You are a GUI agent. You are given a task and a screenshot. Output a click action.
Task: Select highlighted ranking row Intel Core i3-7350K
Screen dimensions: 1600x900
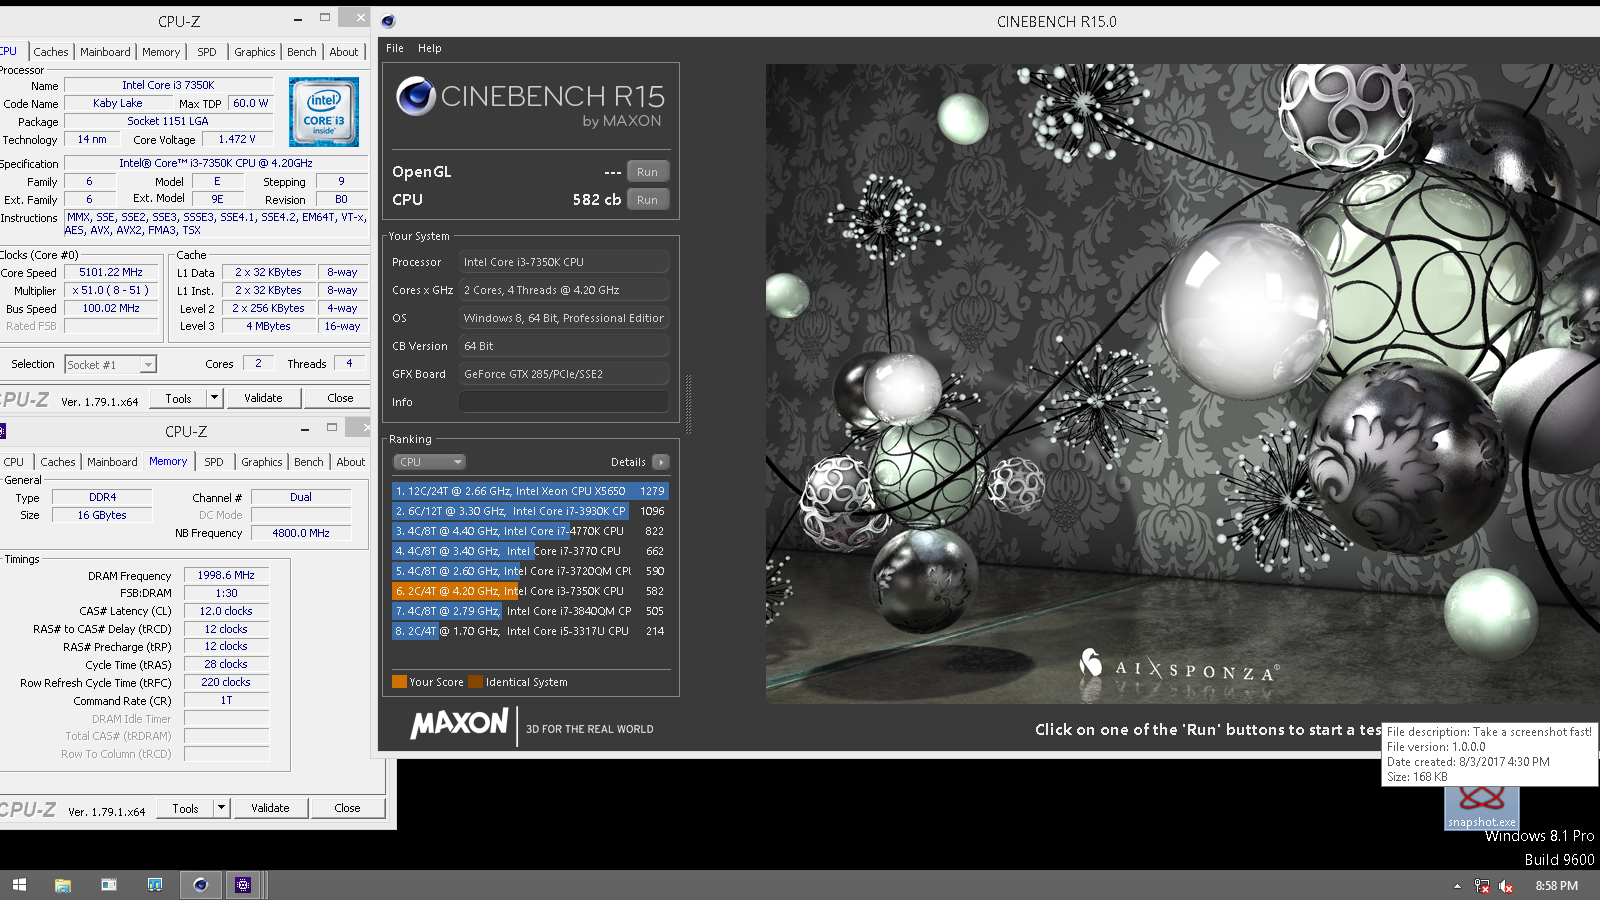530,591
